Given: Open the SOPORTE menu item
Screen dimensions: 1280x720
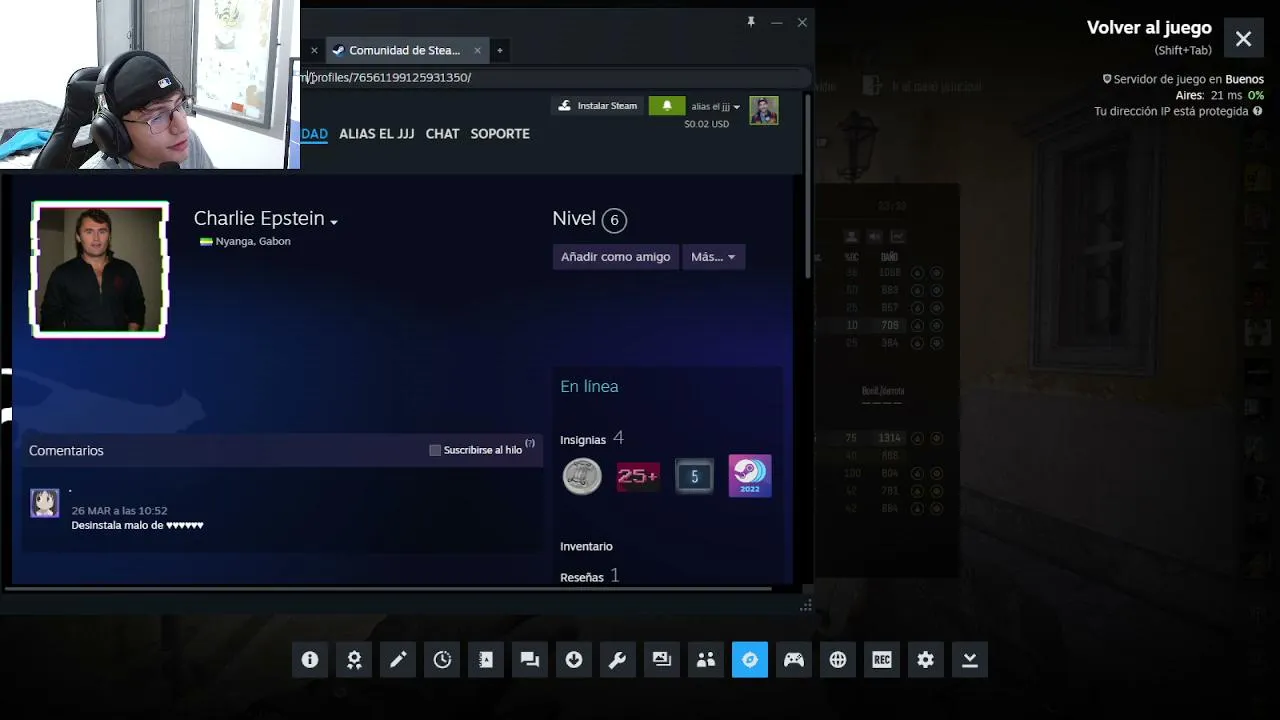Looking at the screenshot, I should (x=500, y=133).
